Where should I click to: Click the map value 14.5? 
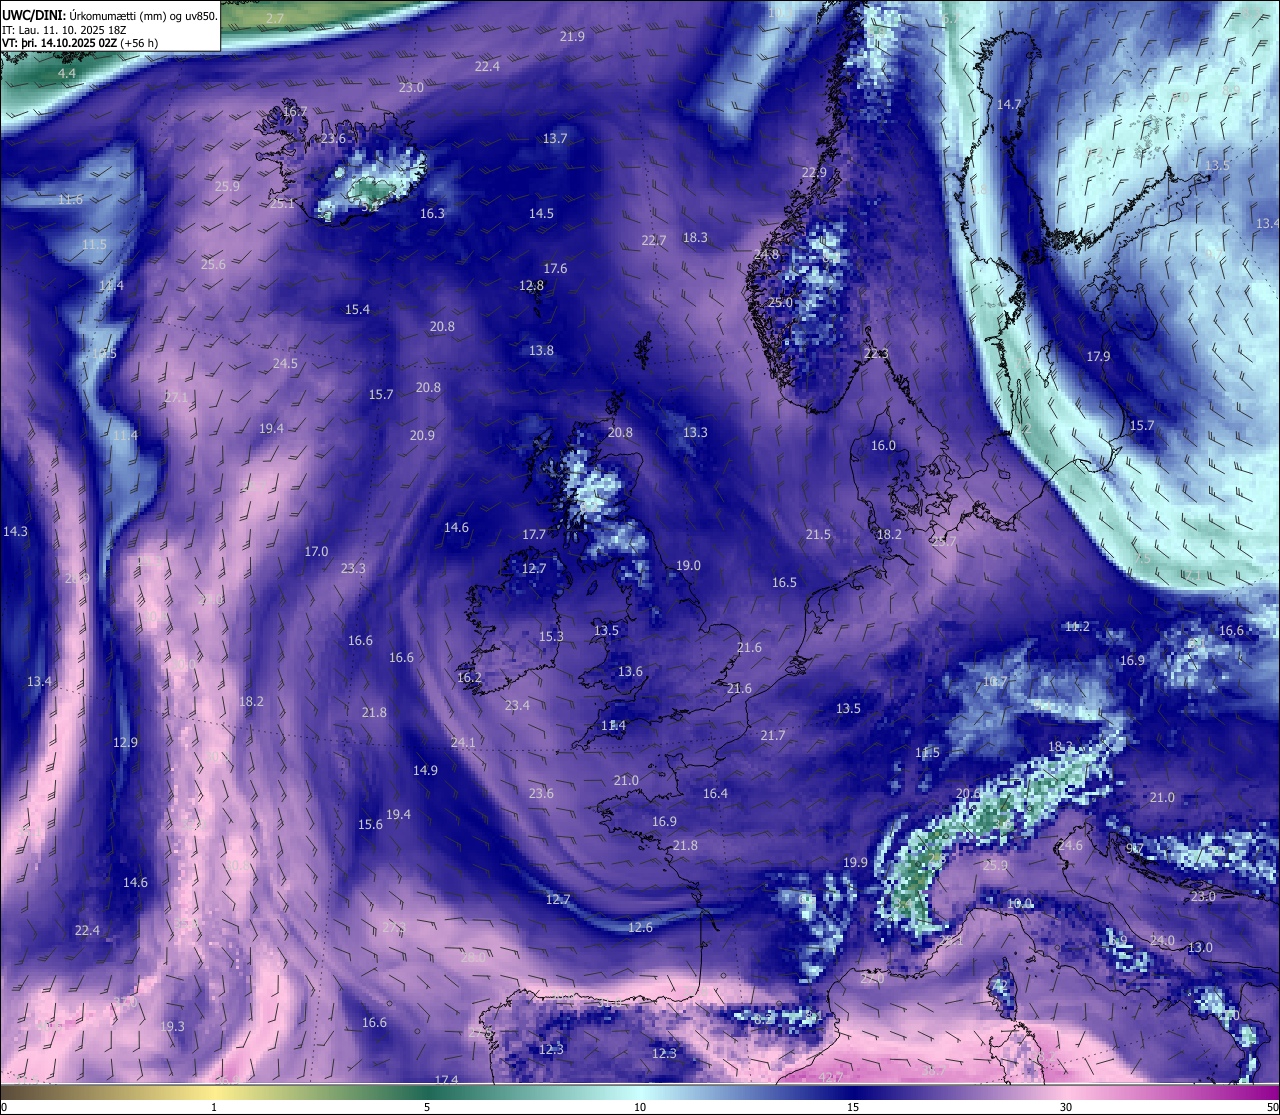tap(541, 214)
